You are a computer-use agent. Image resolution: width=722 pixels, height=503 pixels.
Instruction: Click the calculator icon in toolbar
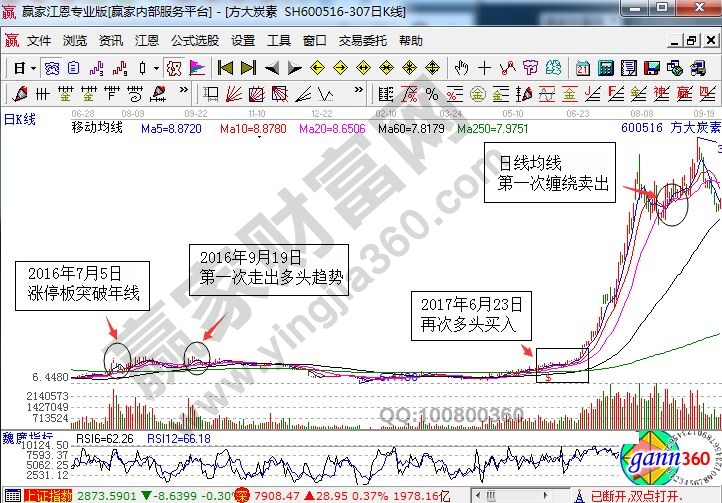point(603,68)
